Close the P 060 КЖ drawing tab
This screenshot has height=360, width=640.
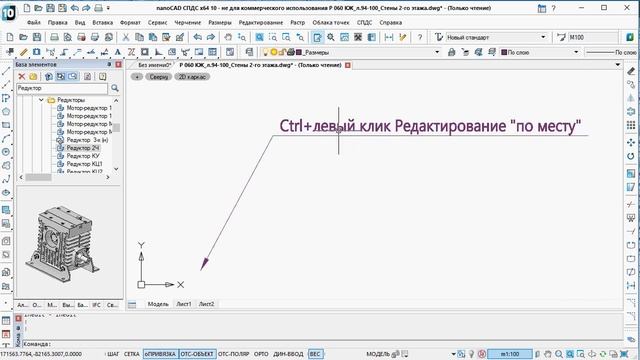coord(348,65)
